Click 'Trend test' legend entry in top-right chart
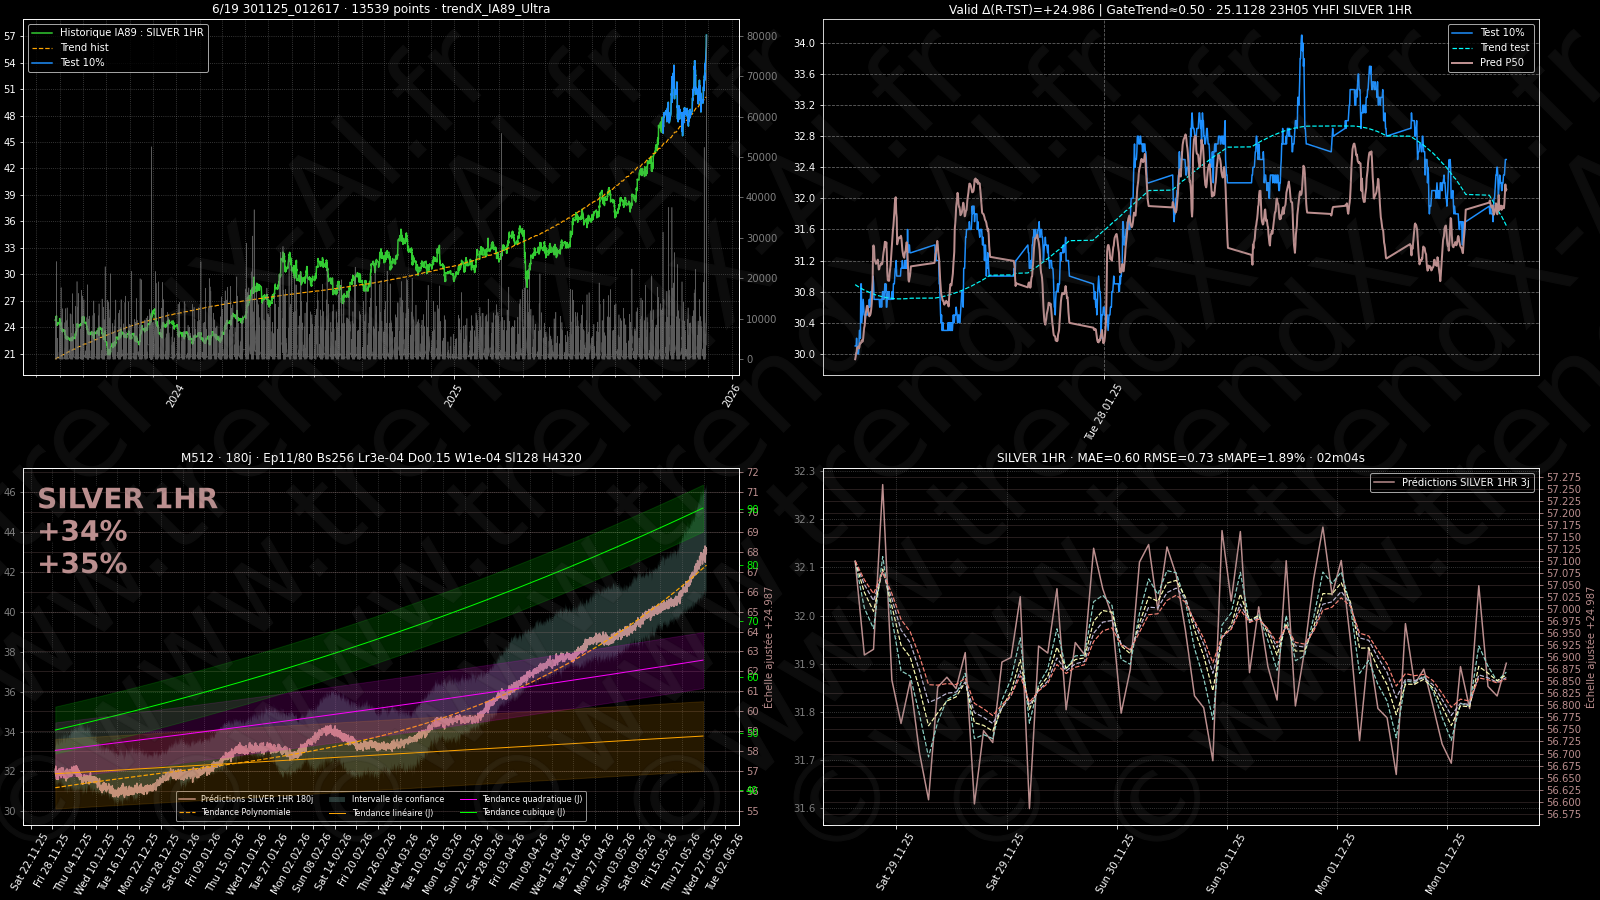This screenshot has width=1600, height=900. [x=1504, y=48]
